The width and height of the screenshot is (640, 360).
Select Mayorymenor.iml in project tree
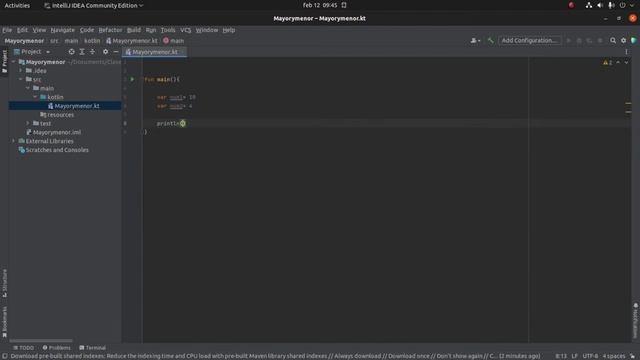(57, 132)
